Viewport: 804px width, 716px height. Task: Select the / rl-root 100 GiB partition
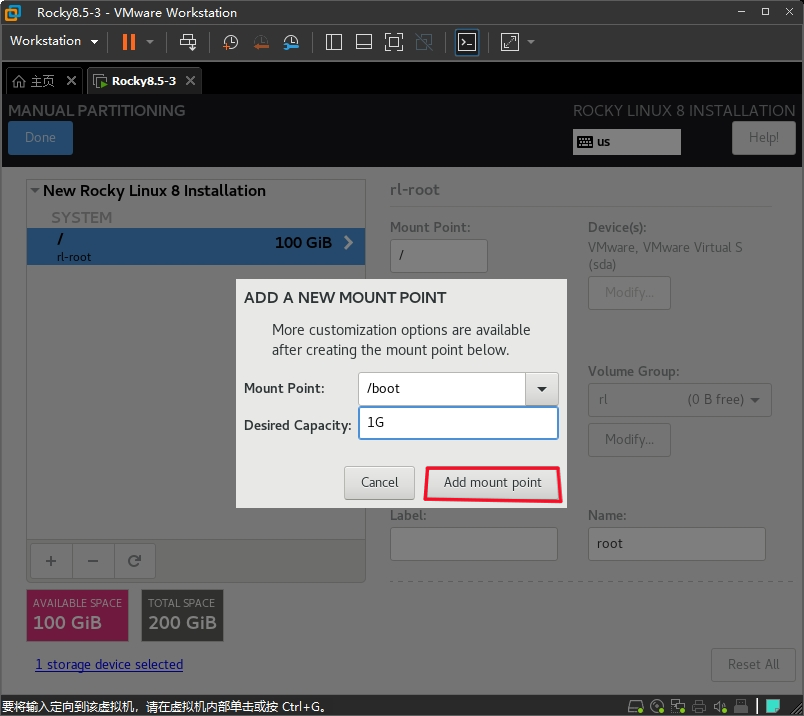pos(196,246)
